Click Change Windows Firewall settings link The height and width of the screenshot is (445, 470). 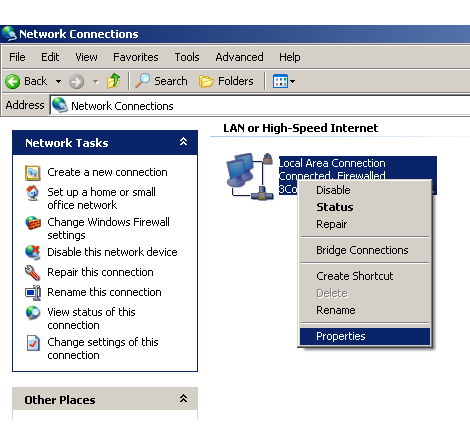108,228
